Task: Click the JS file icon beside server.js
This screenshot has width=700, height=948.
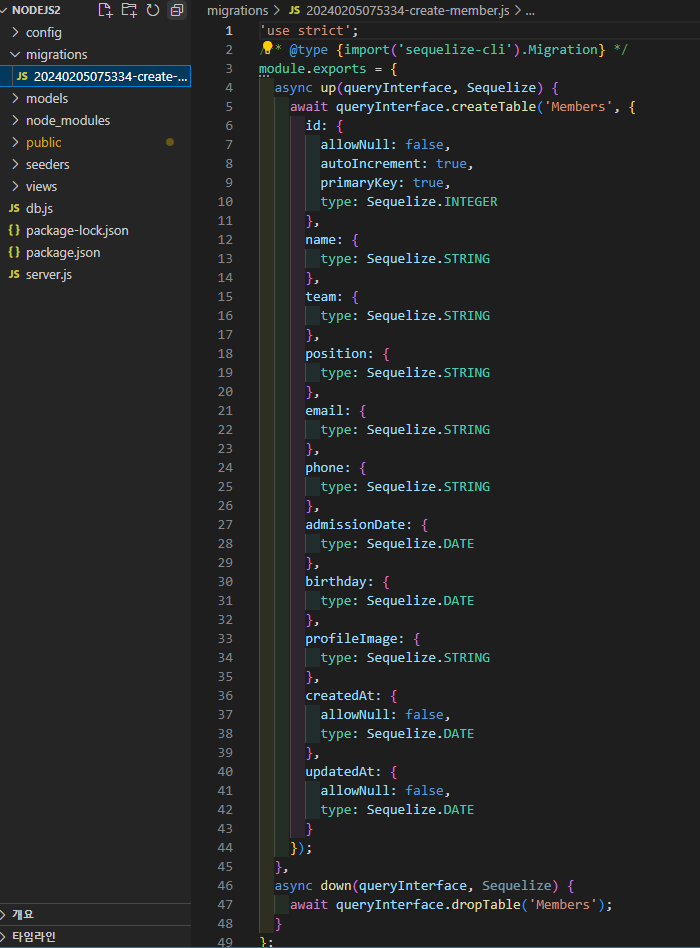Action: tap(15, 274)
